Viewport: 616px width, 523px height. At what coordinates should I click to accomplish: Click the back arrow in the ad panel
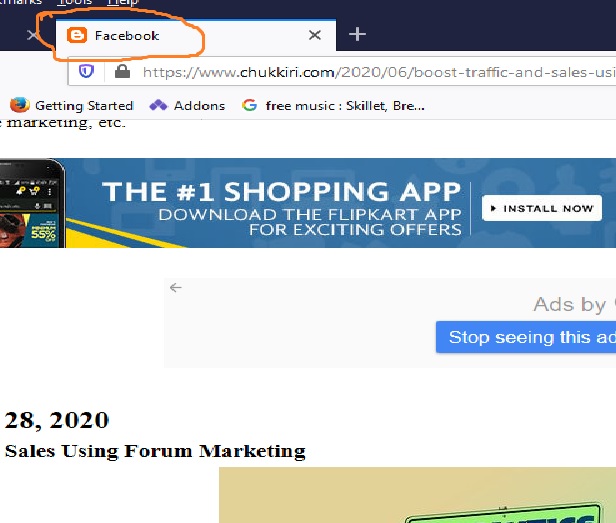click(x=176, y=288)
